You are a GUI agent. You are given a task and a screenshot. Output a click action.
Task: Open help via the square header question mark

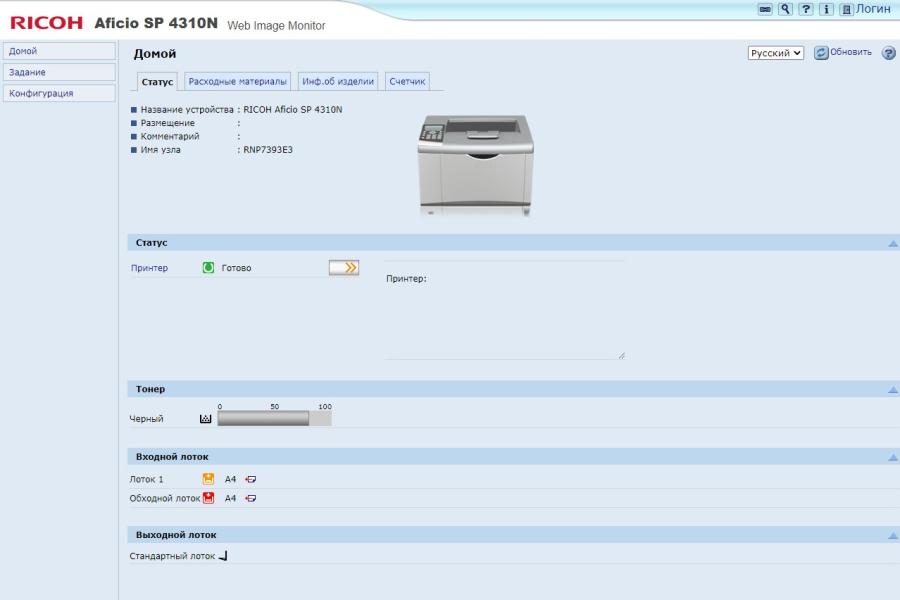(x=806, y=9)
